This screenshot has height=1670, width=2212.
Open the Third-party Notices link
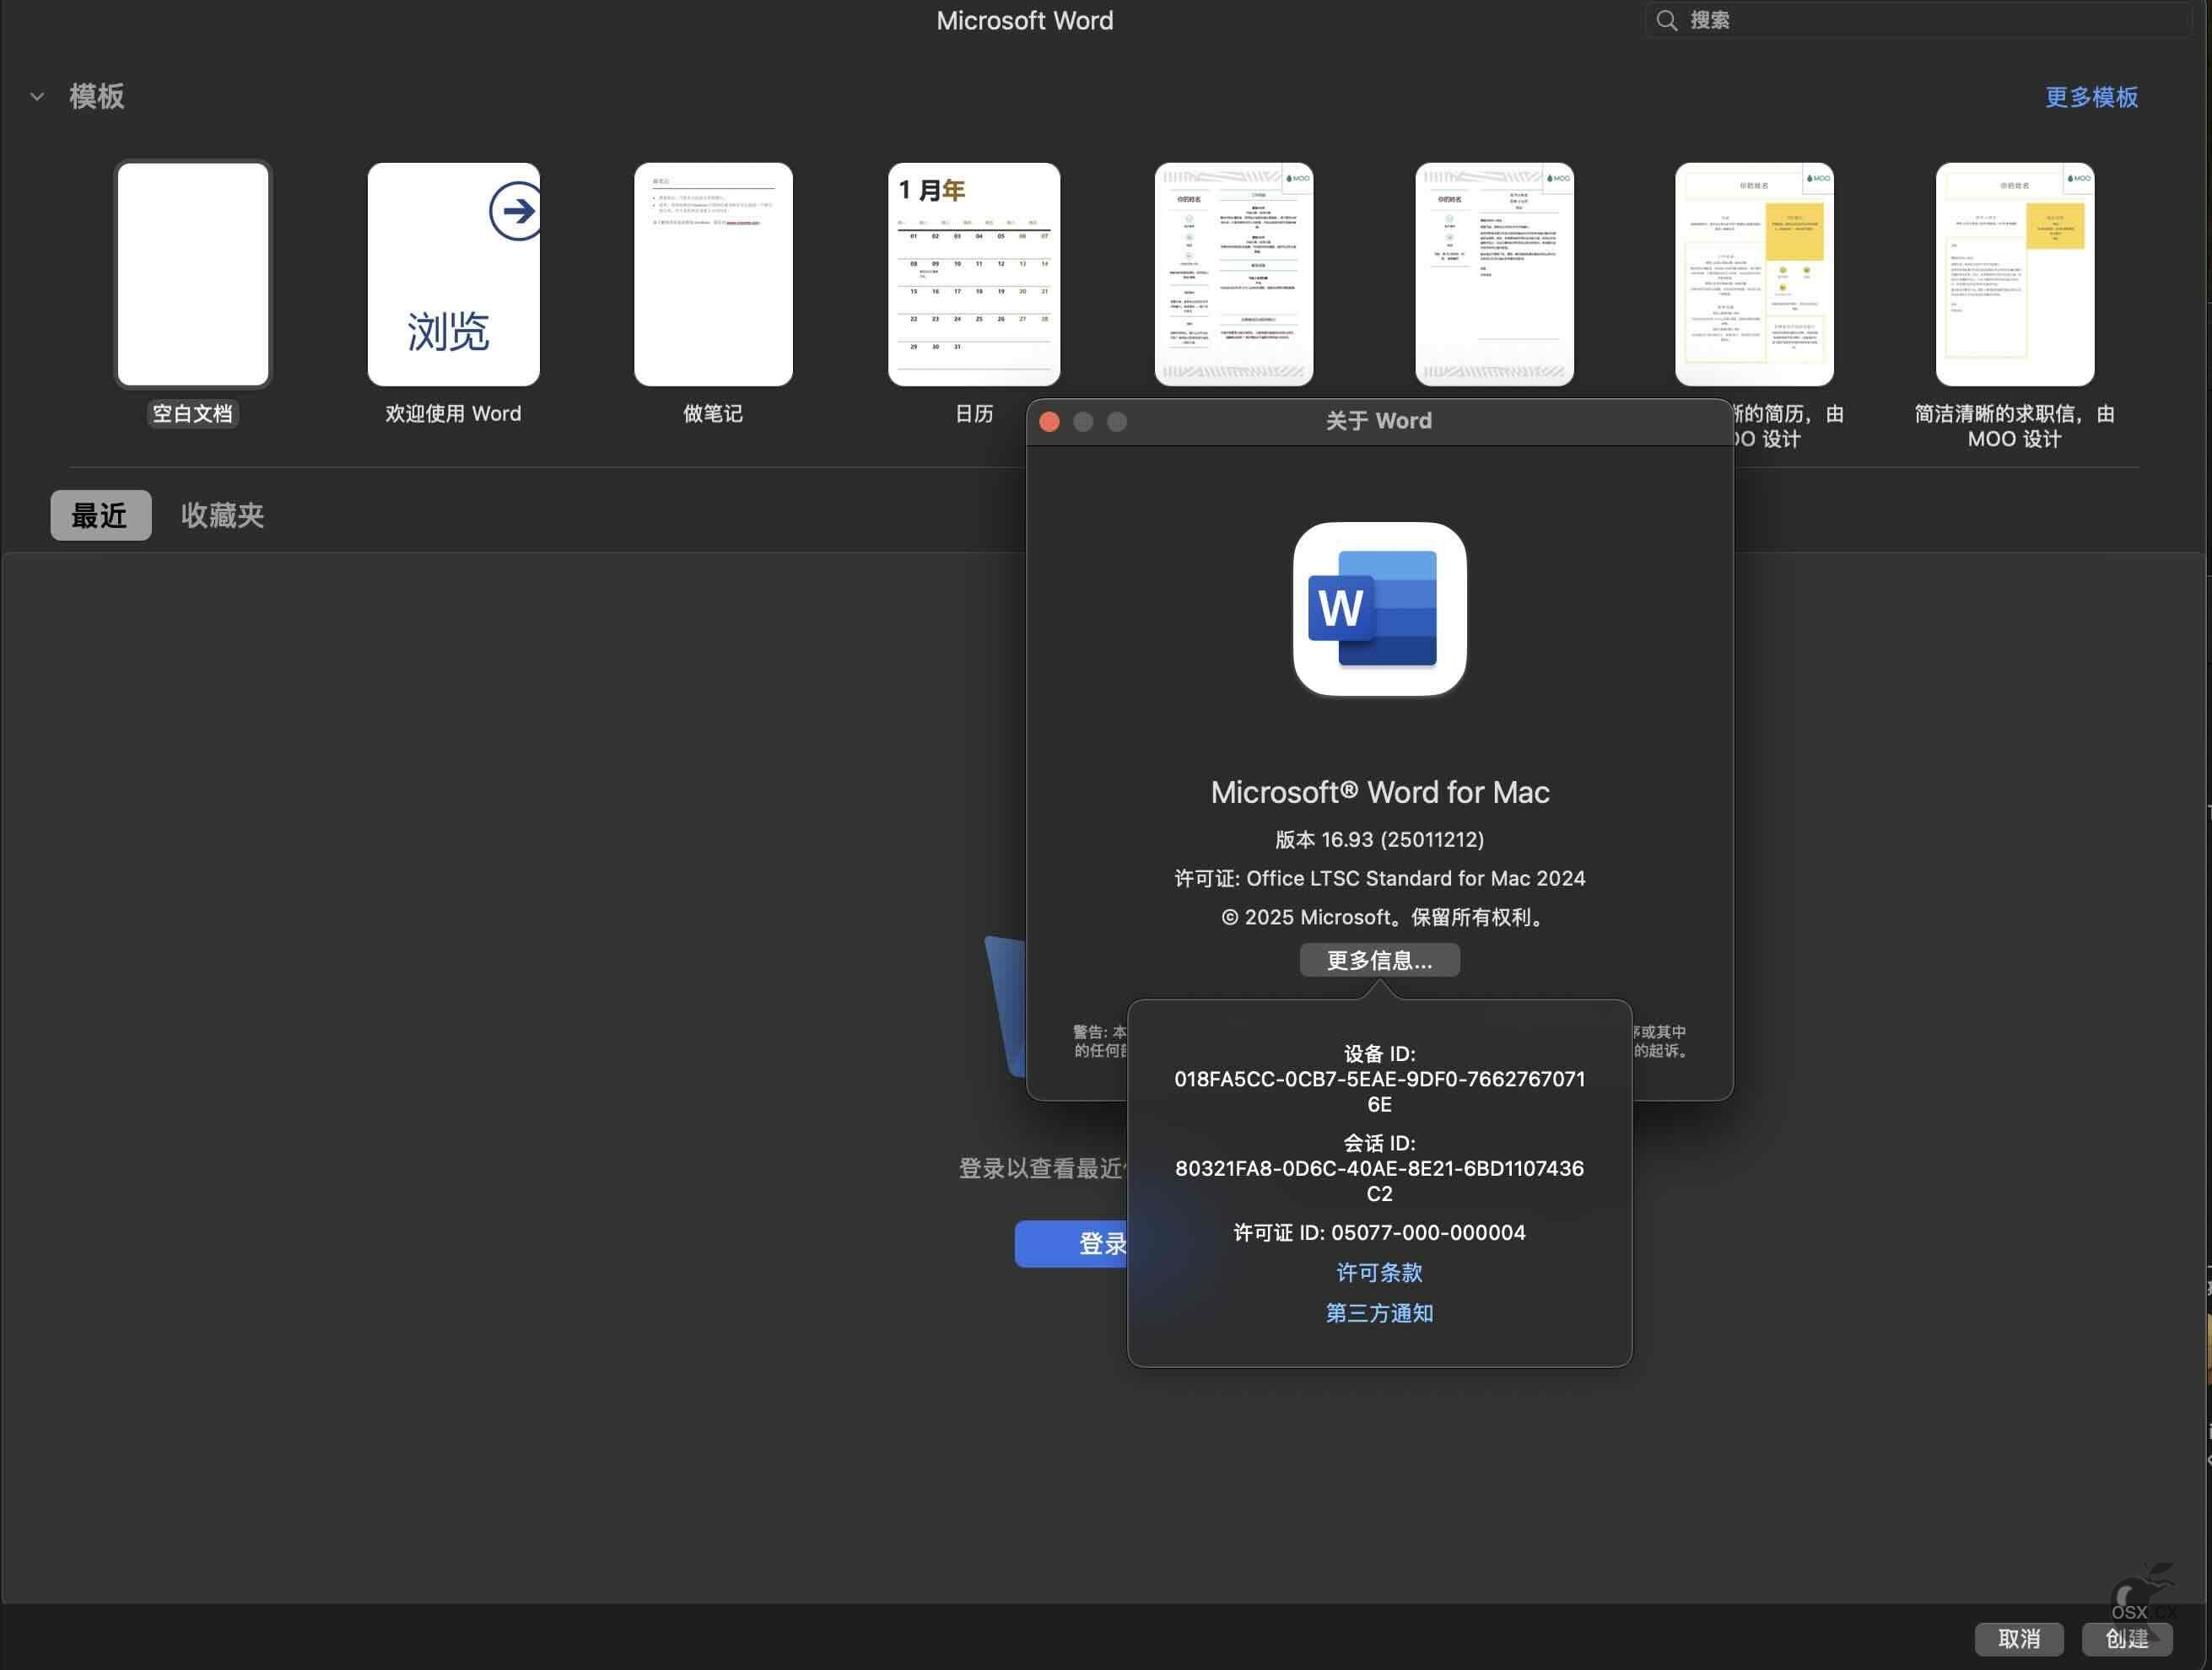click(1379, 1313)
